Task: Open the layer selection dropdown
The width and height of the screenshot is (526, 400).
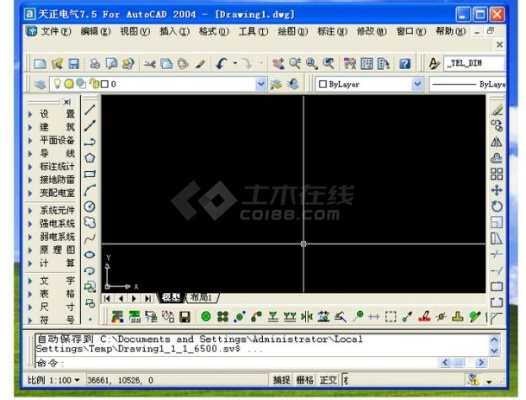Action: click(x=261, y=84)
